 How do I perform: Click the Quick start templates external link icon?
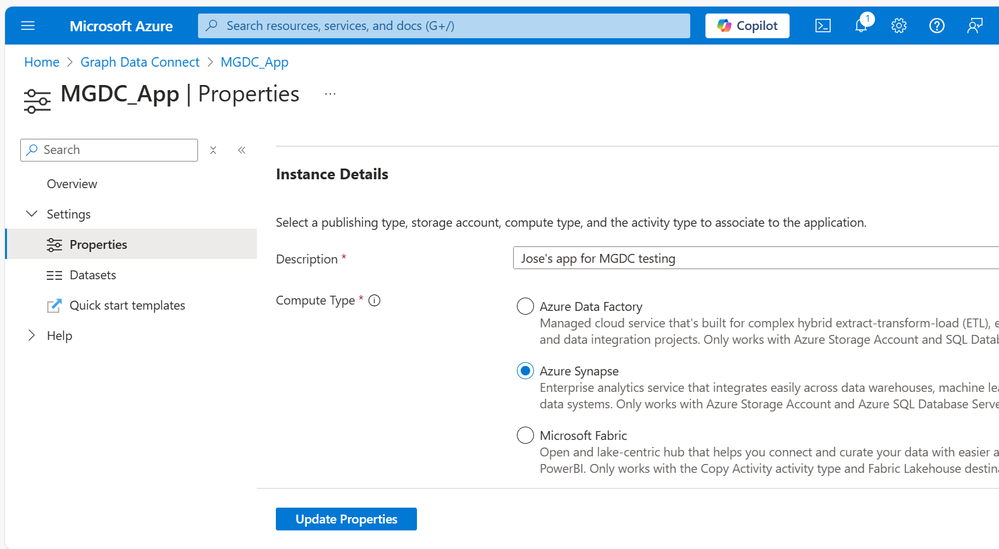(54, 306)
